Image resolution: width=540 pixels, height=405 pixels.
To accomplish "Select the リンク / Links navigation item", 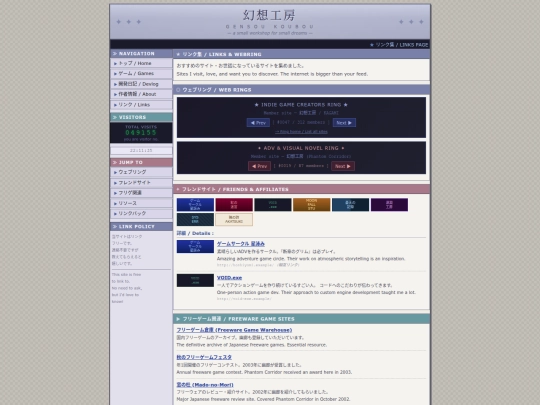I will point(141,105).
